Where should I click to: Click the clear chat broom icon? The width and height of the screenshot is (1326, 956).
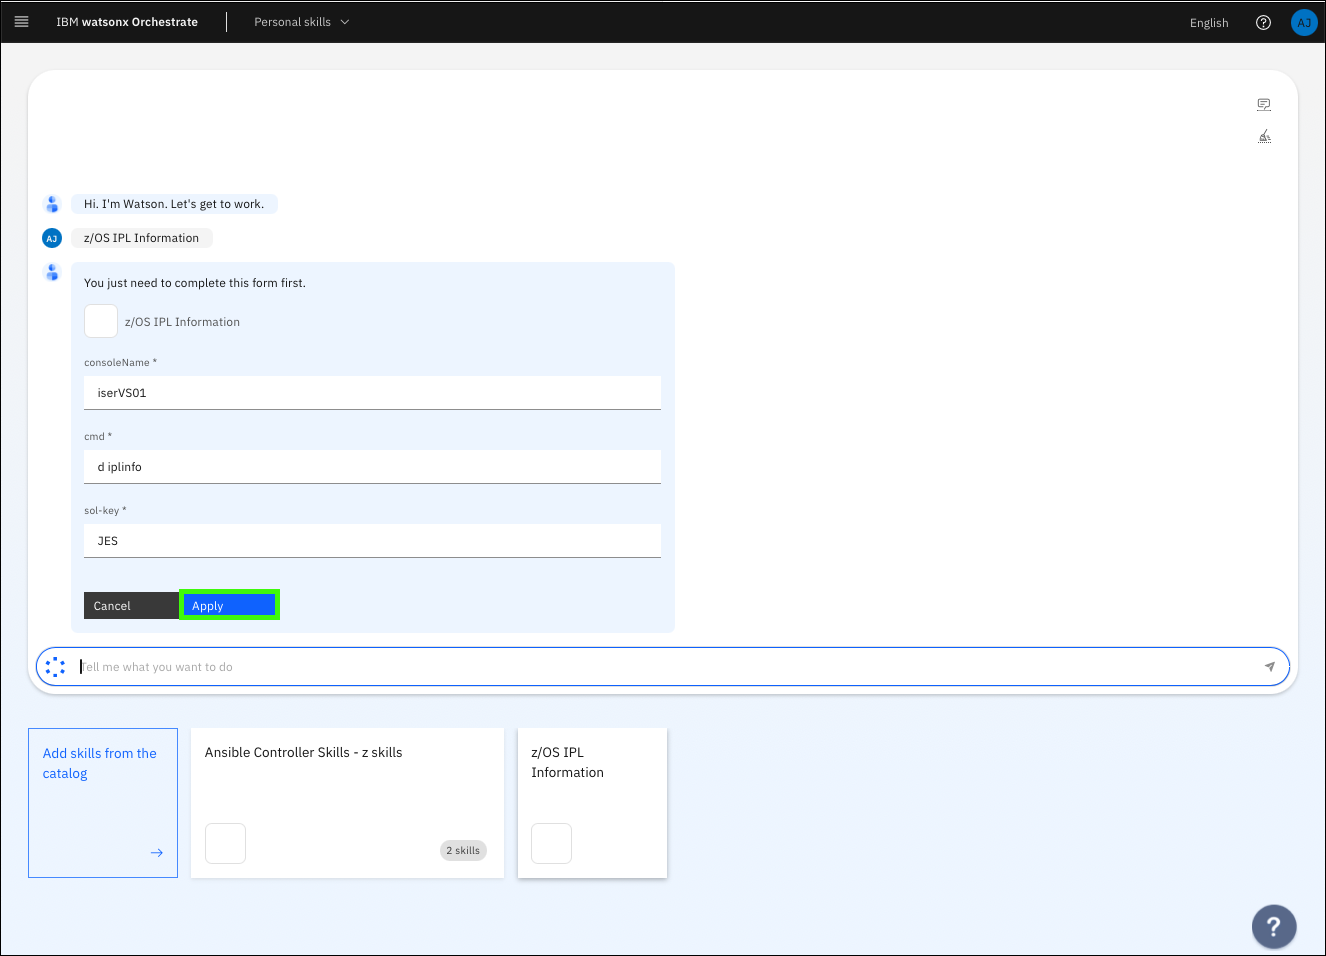1264,136
